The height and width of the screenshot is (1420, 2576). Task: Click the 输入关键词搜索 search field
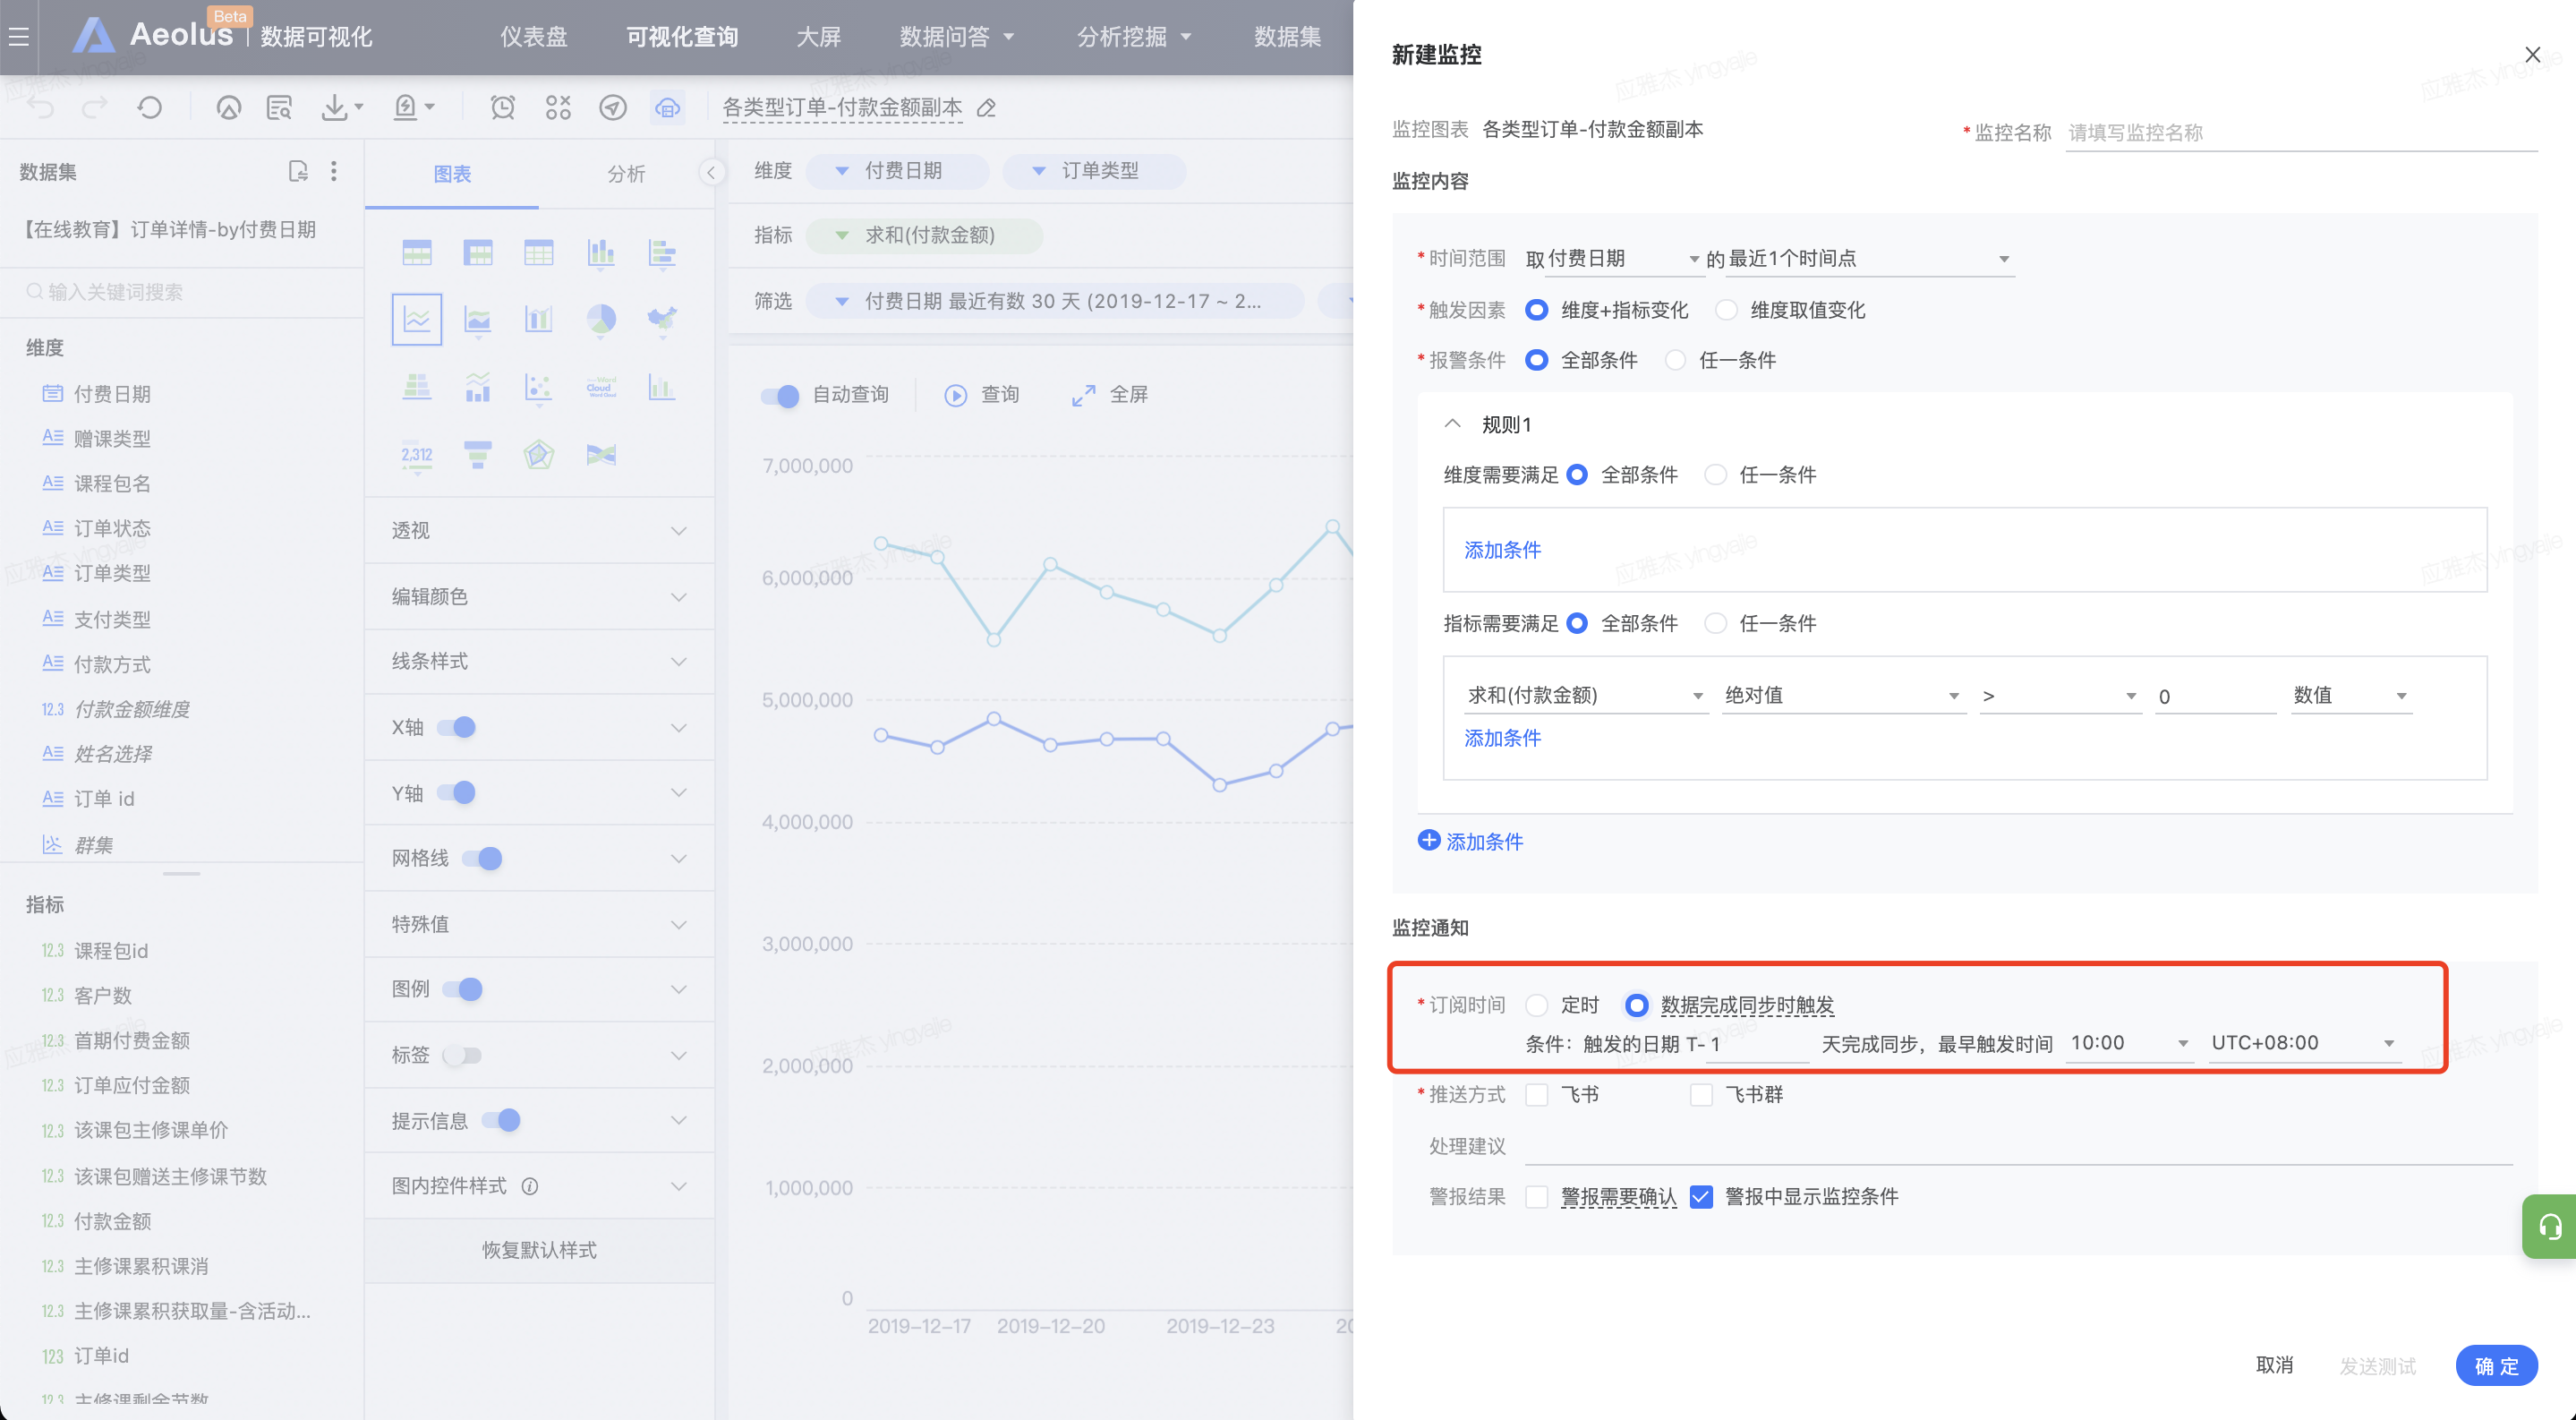tap(182, 292)
